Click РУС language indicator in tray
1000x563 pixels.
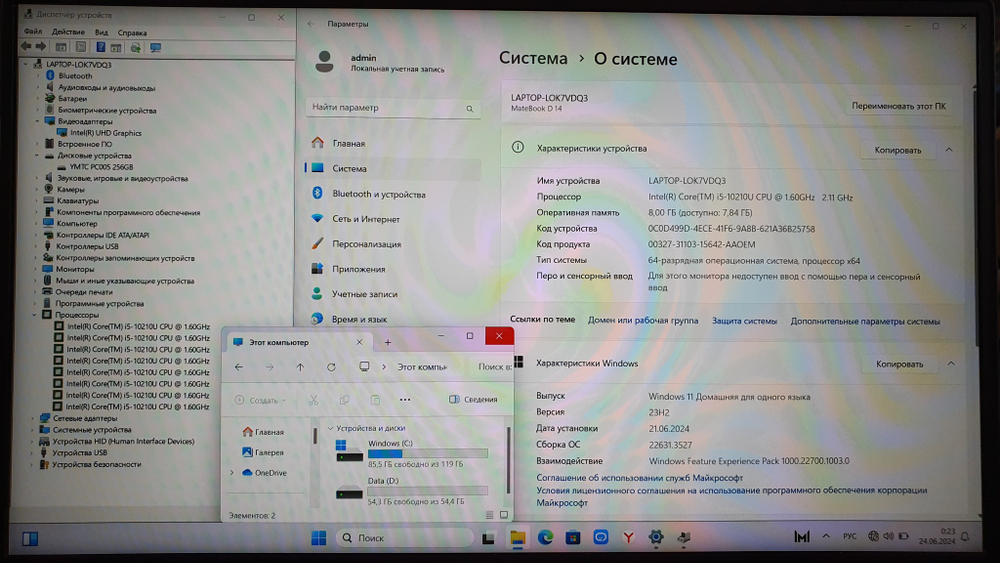click(849, 536)
